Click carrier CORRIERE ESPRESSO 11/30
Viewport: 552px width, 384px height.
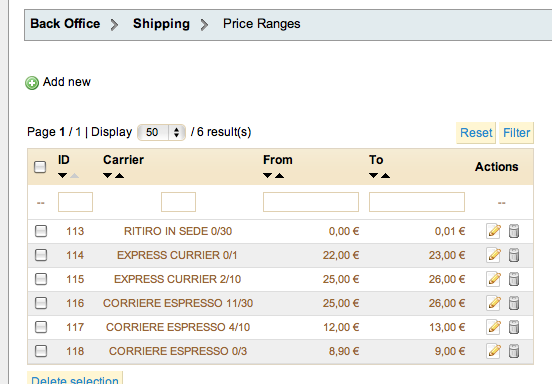pyautogui.click(x=178, y=303)
